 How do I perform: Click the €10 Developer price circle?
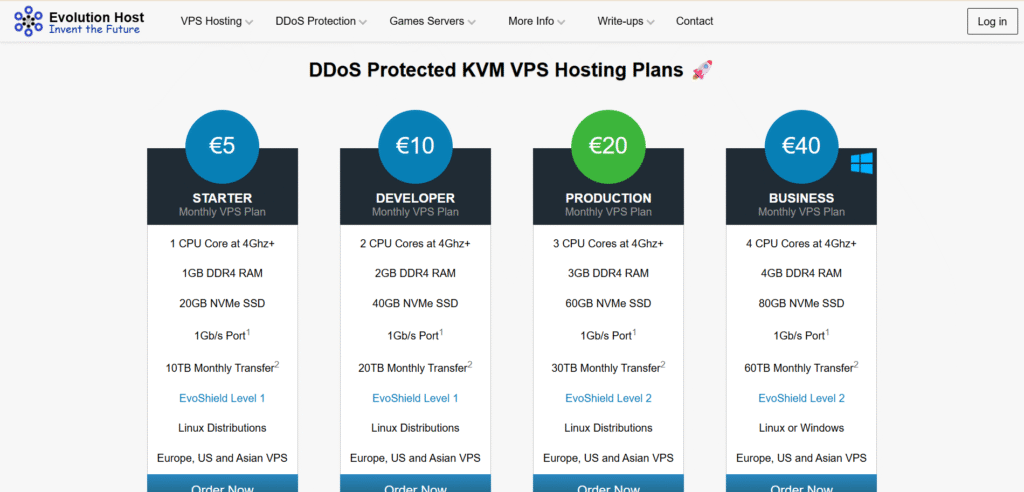coord(415,146)
